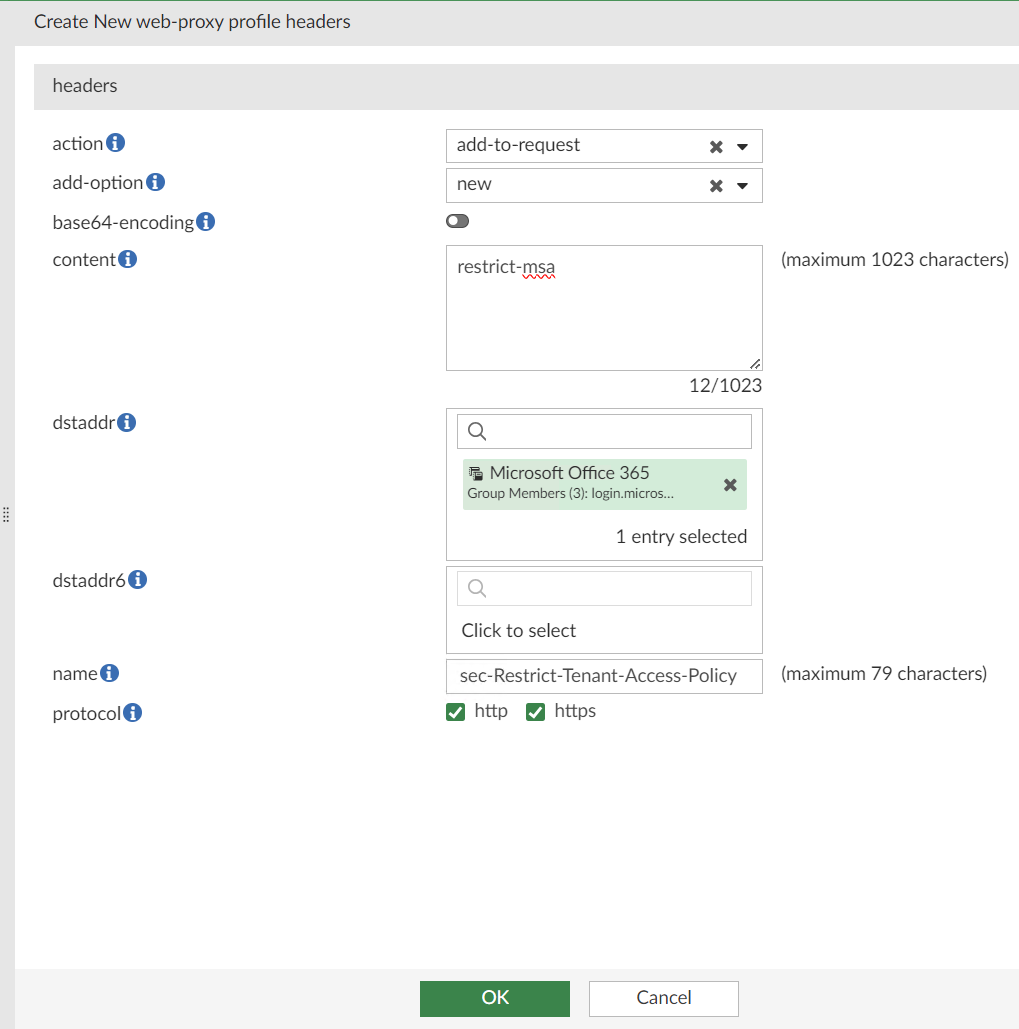The image size is (1019, 1029).
Task: Clear the new add-option value with the X
Action: coord(716,184)
